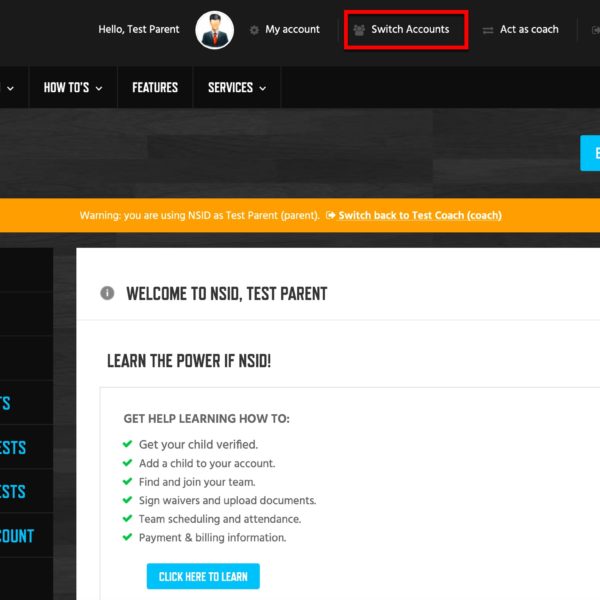Screen dimensions: 600x600
Task: Click the arrow icon before Switch back link
Action: 330,215
